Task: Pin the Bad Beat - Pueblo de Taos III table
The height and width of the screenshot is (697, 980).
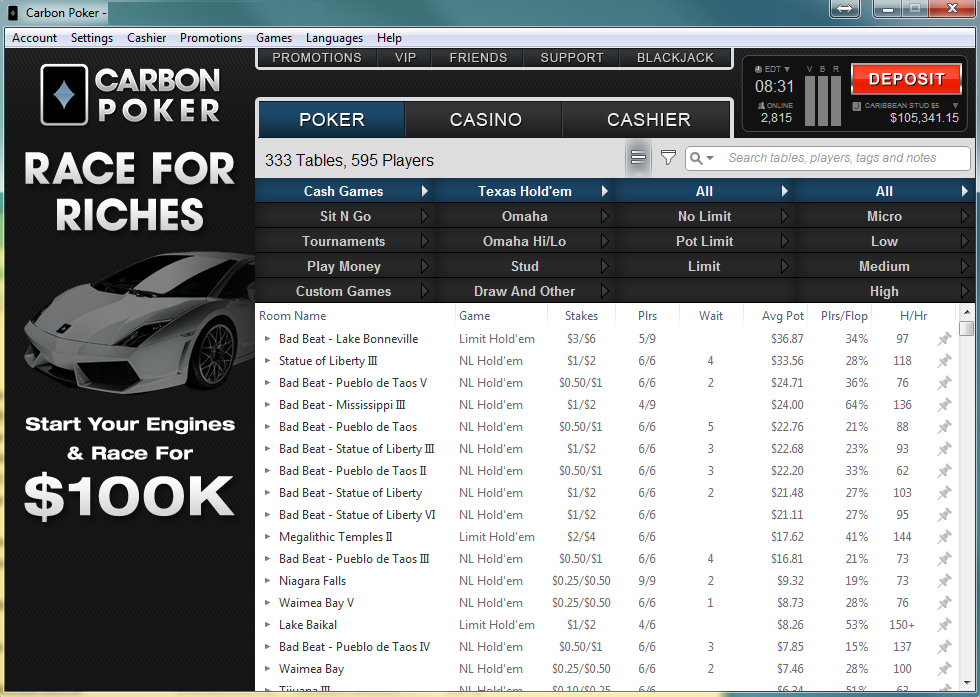Action: pos(944,559)
